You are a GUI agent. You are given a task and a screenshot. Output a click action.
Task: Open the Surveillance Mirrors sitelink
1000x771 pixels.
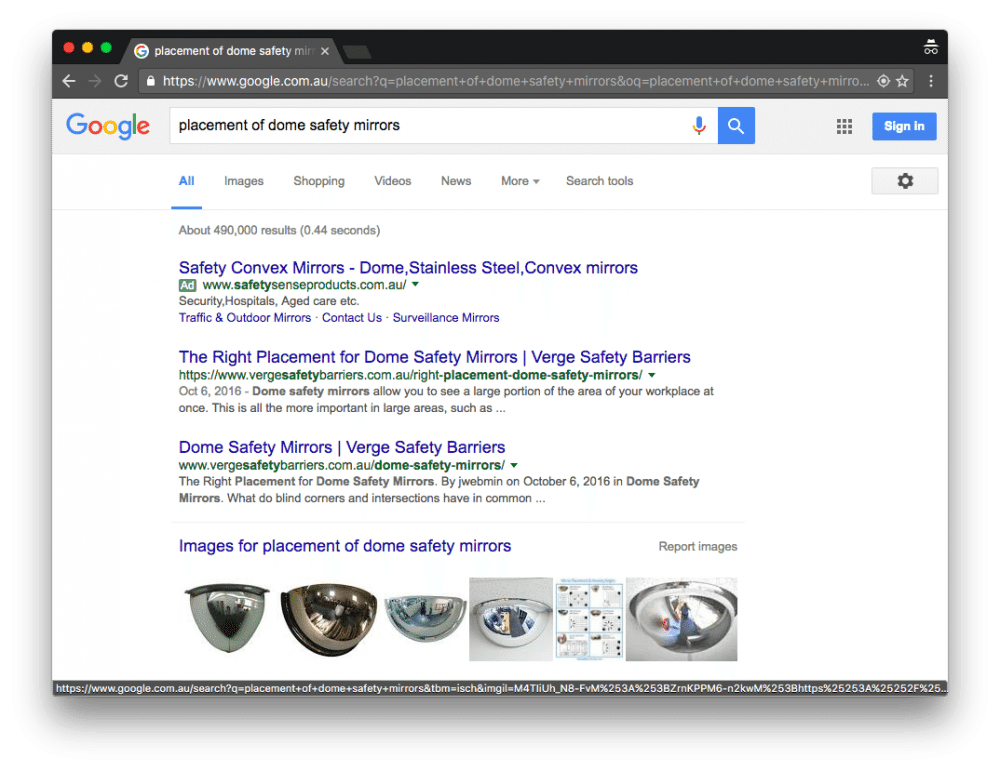click(446, 318)
